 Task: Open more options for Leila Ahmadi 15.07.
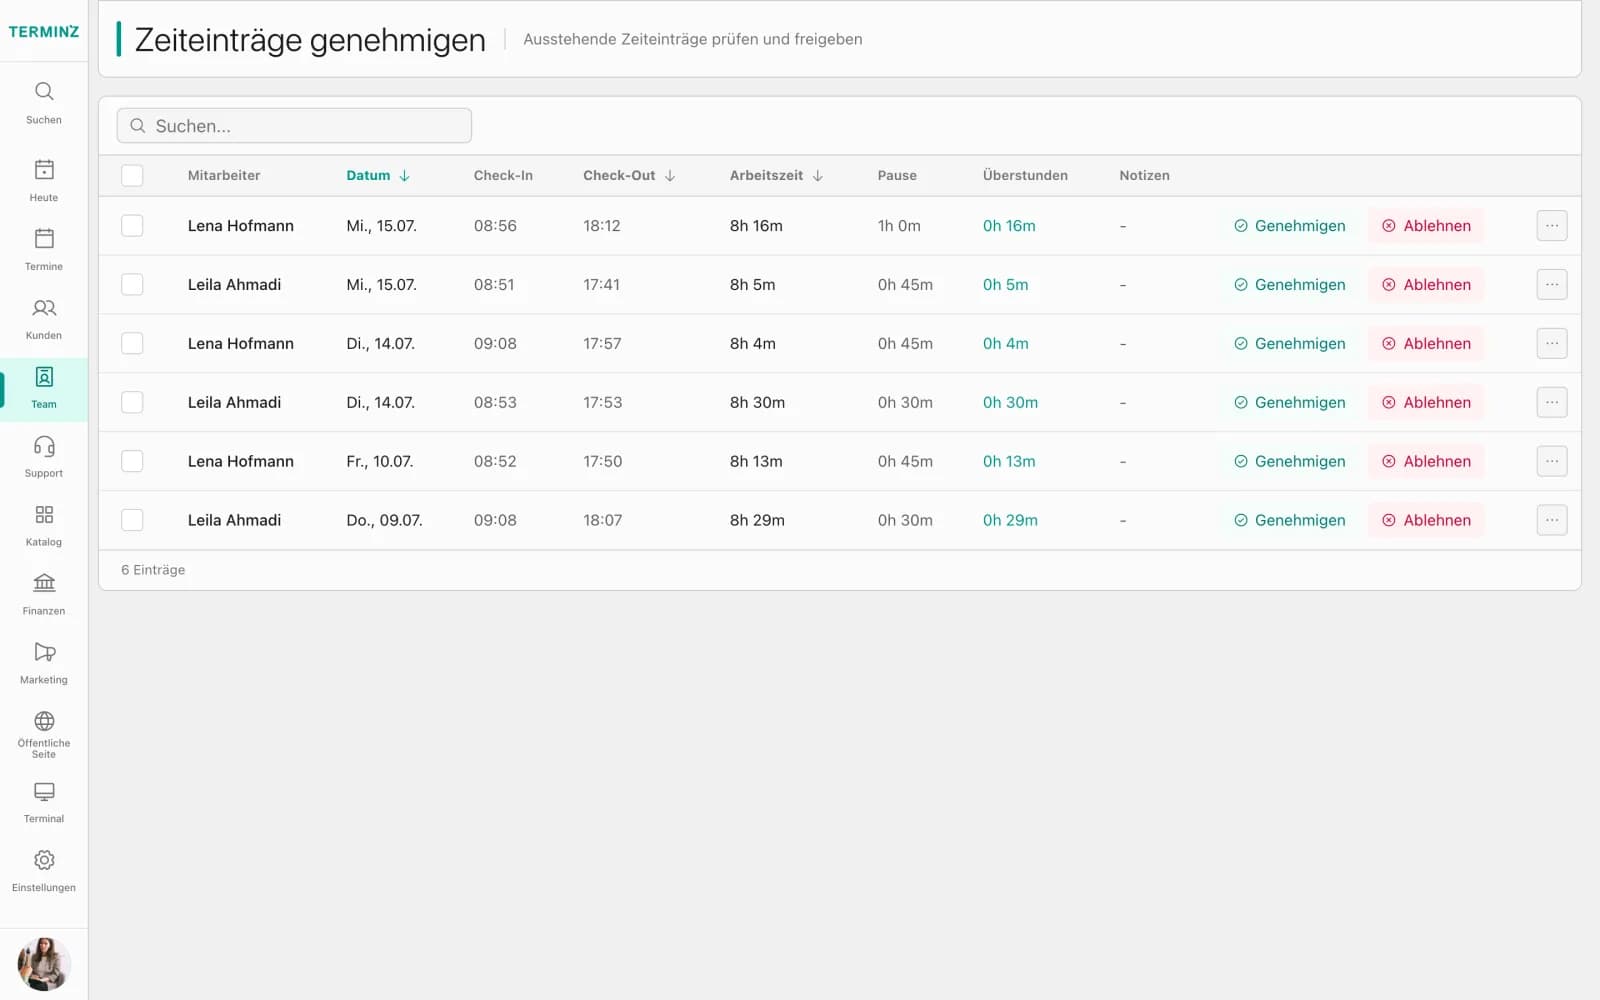pos(1552,285)
